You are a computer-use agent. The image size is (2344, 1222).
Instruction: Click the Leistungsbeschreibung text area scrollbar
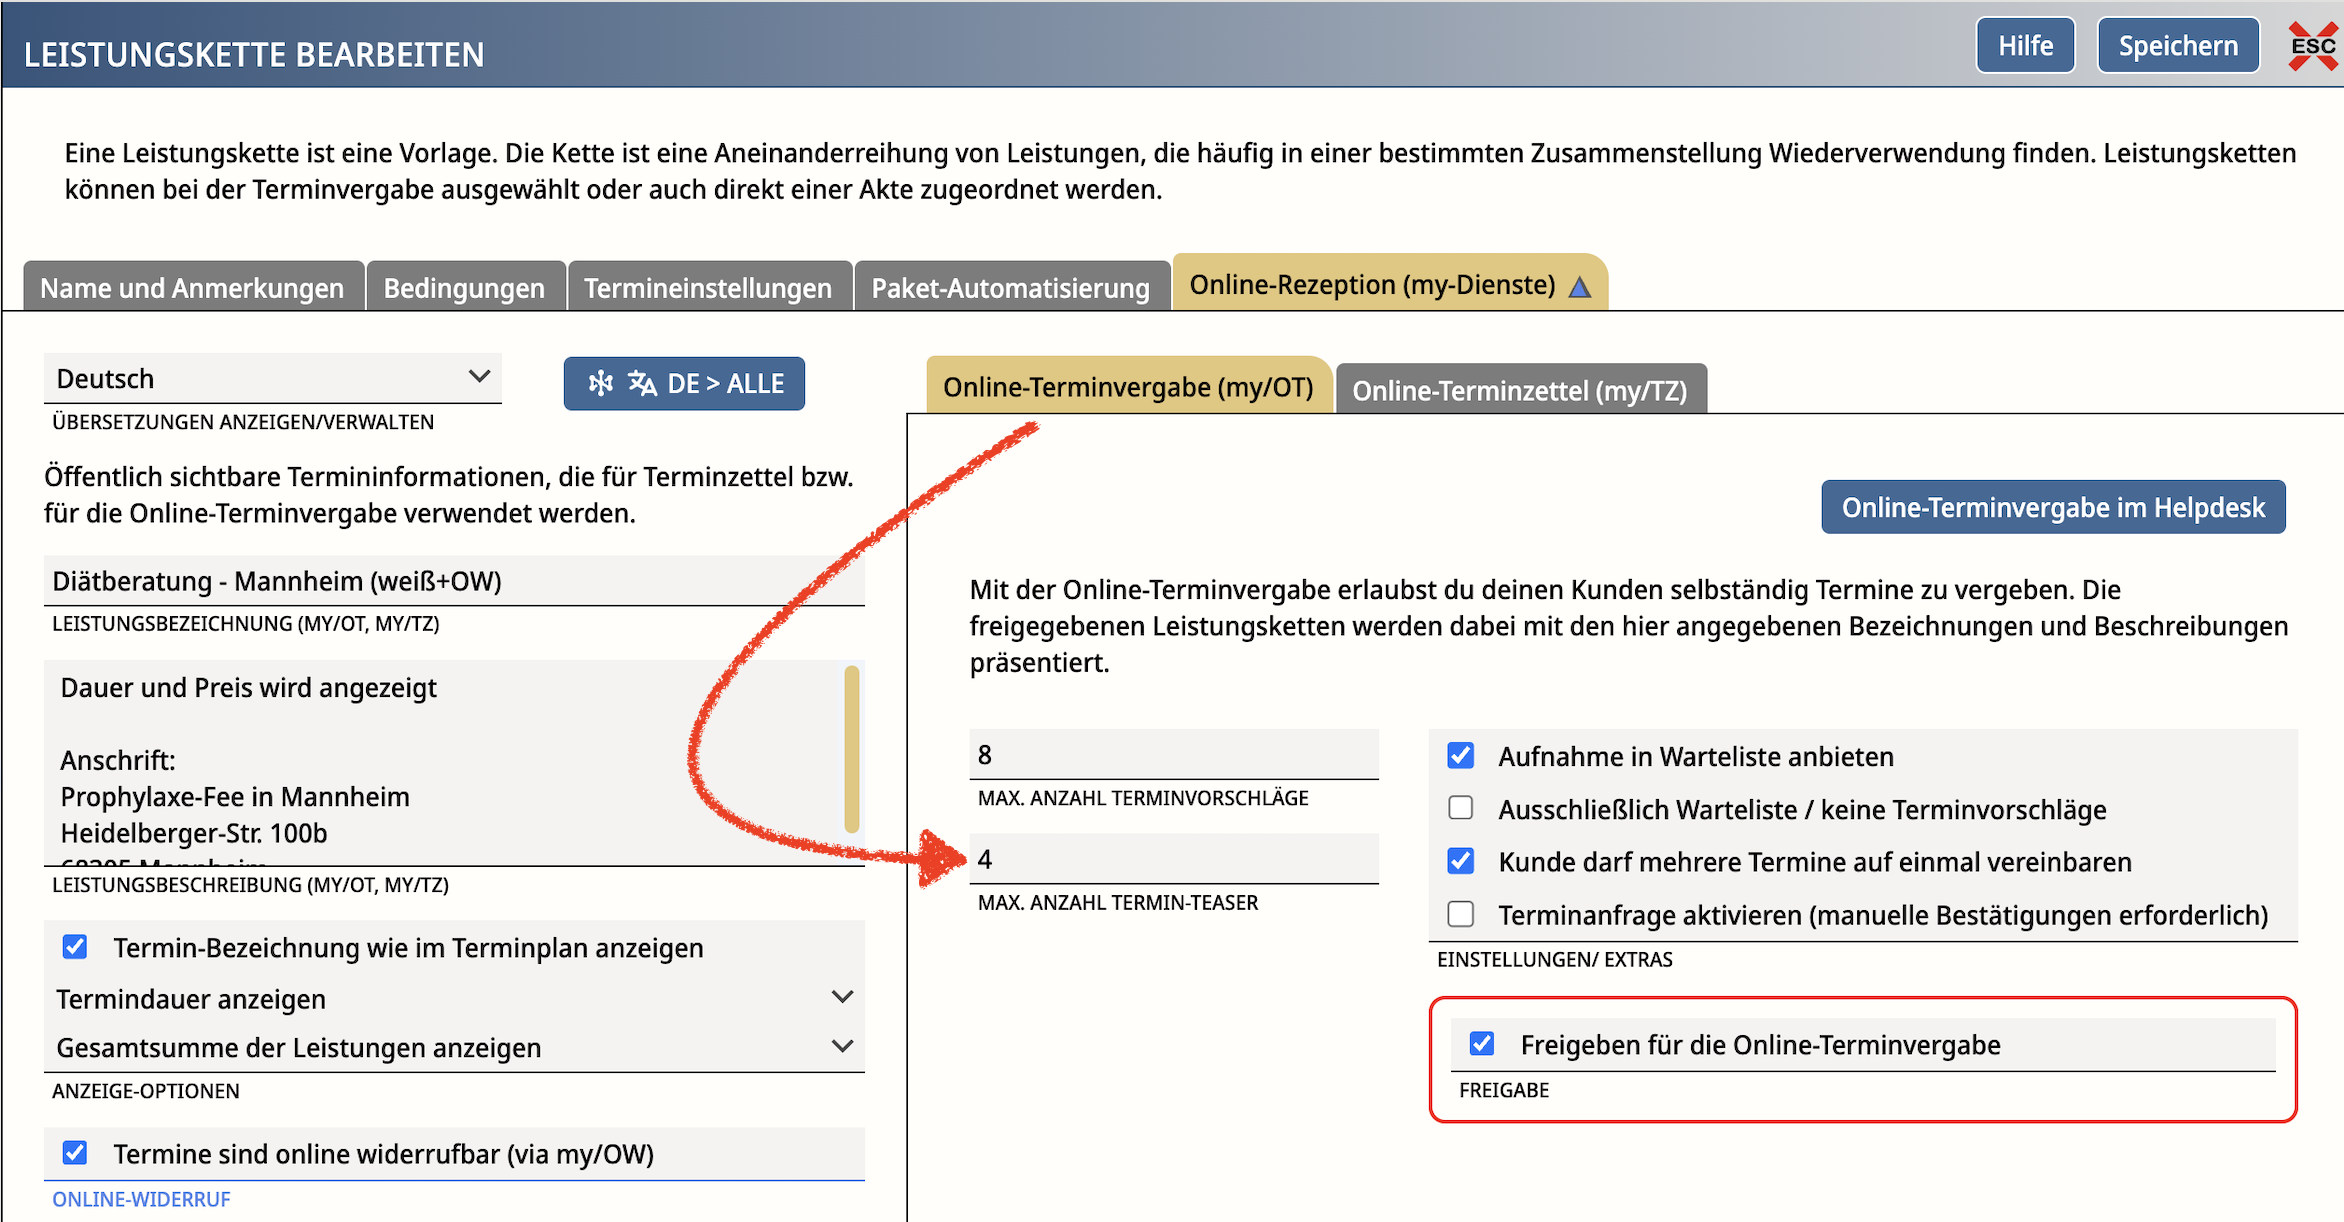pyautogui.click(x=852, y=749)
